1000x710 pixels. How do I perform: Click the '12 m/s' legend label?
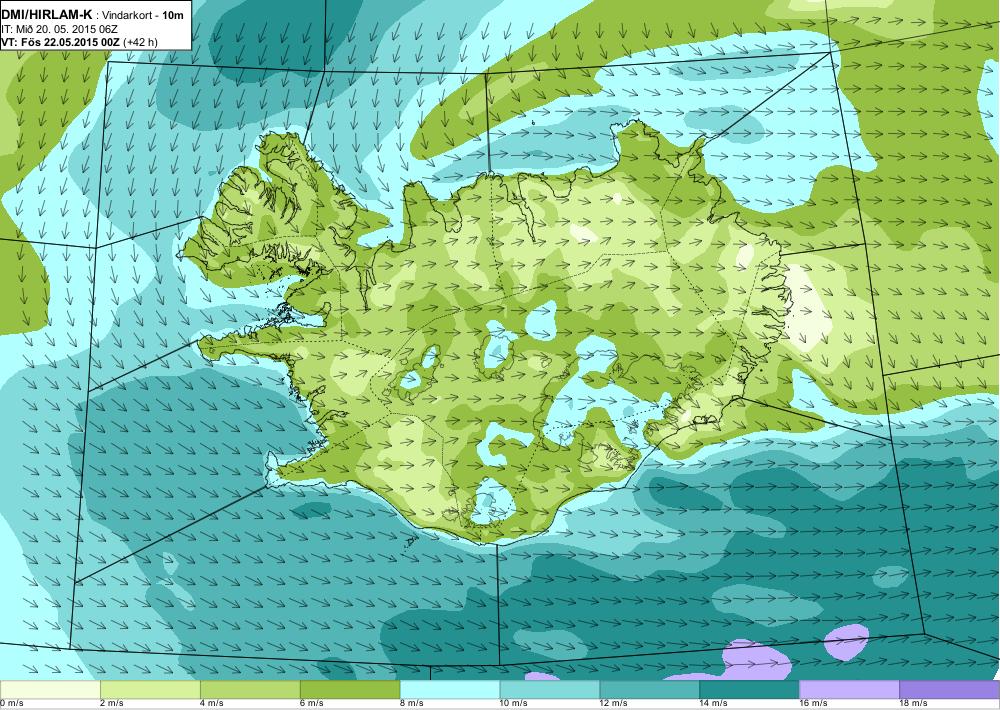click(614, 704)
